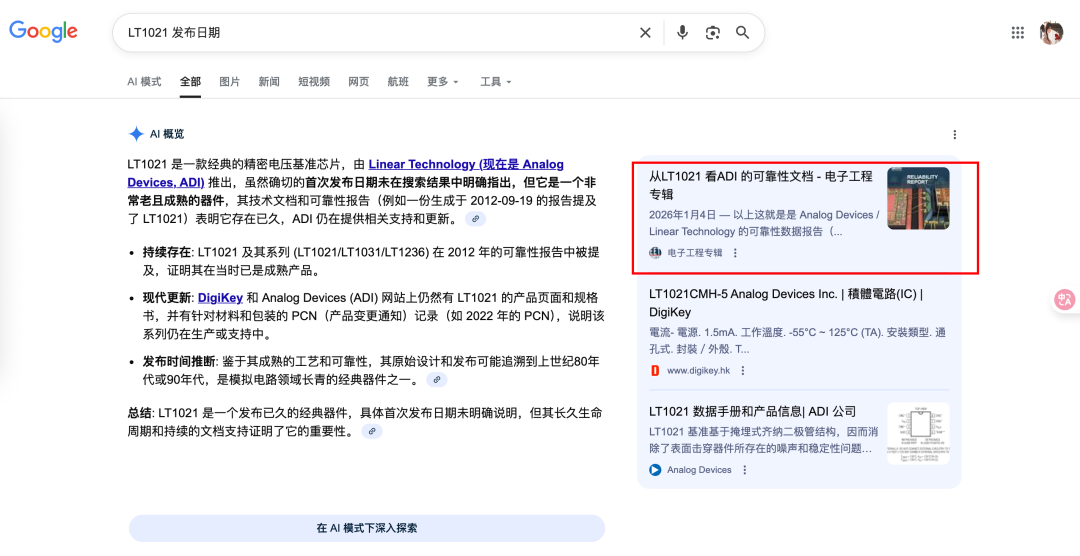Open LT1021CMH-5 Analog Devices DigiKey result

tap(785, 302)
